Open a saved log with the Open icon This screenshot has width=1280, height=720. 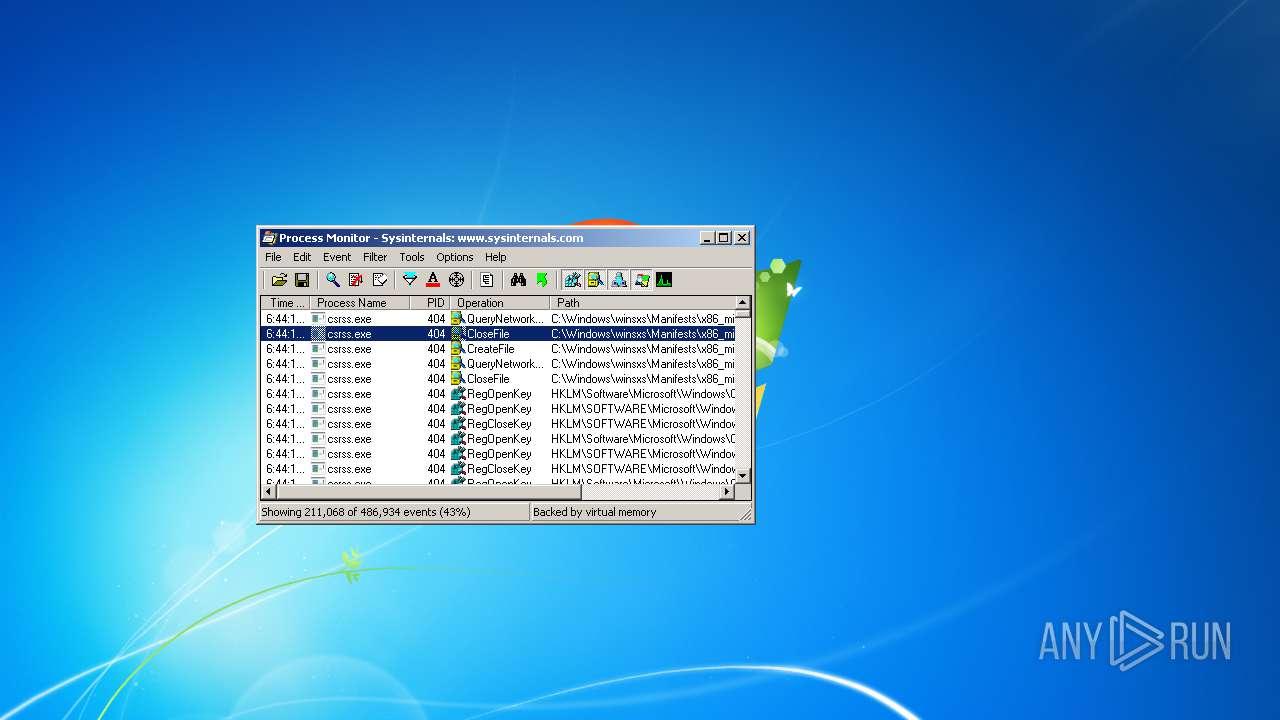[x=279, y=280]
